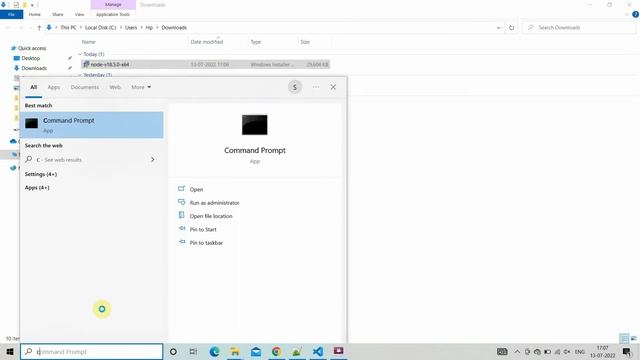Image resolution: width=640 pixels, height=360 pixels.
Task: Open Visual Studio Code from taskbar
Action: [318, 351]
